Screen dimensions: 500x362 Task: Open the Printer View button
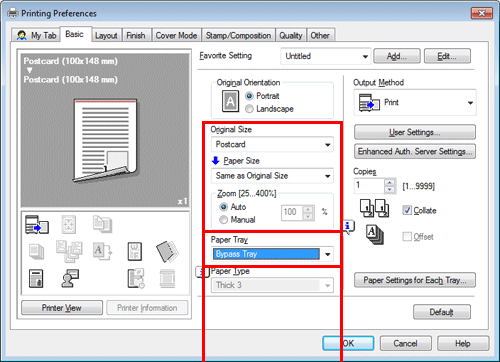point(62,308)
